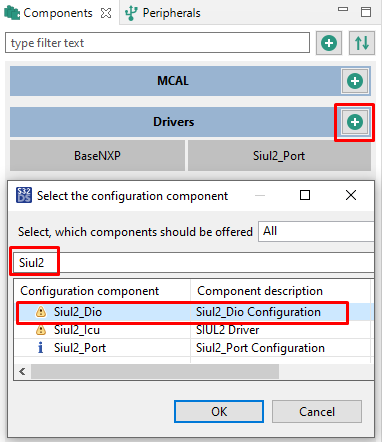The height and width of the screenshot is (442, 382).
Task: Click the Peripherals USB icon
Action: 131,13
